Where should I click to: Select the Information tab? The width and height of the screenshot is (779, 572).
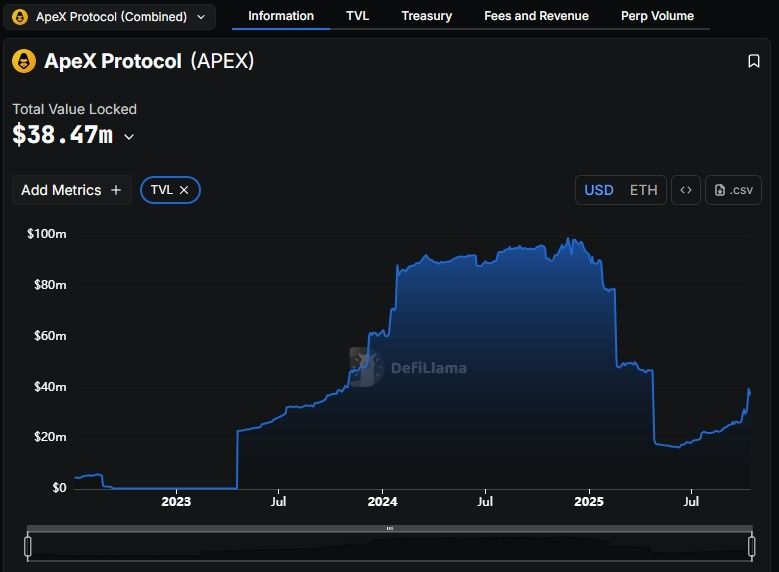pos(281,16)
